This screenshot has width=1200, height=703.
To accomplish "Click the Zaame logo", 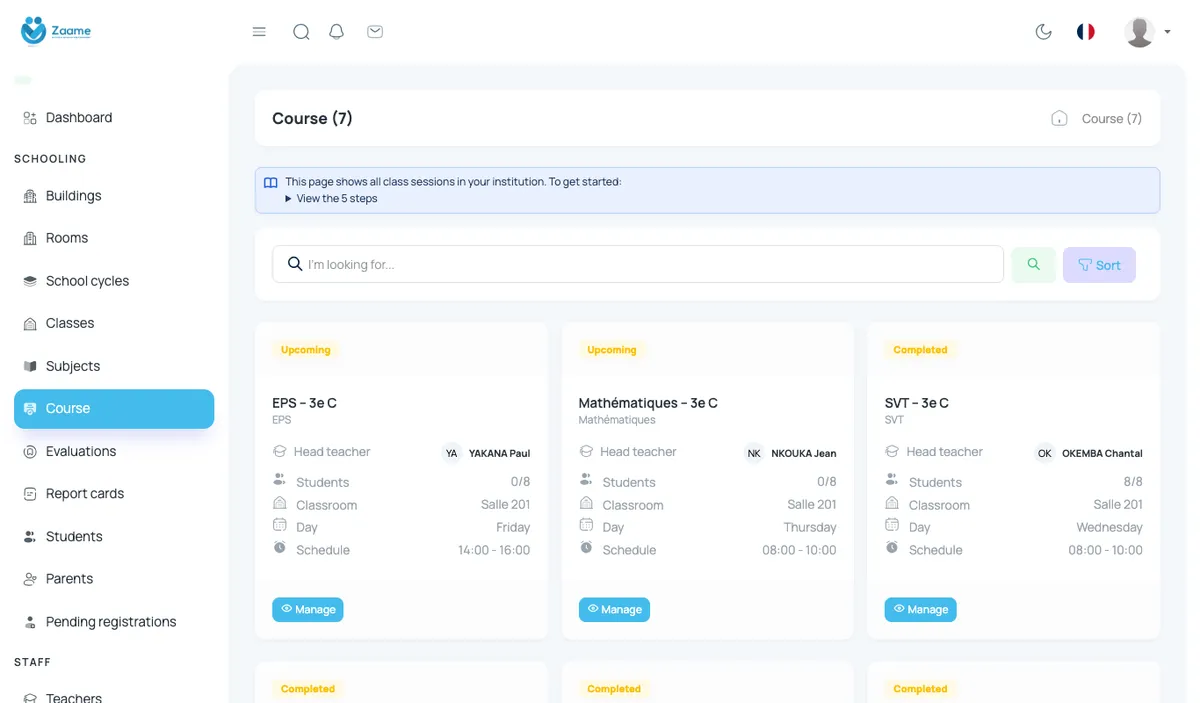I will (x=56, y=31).
